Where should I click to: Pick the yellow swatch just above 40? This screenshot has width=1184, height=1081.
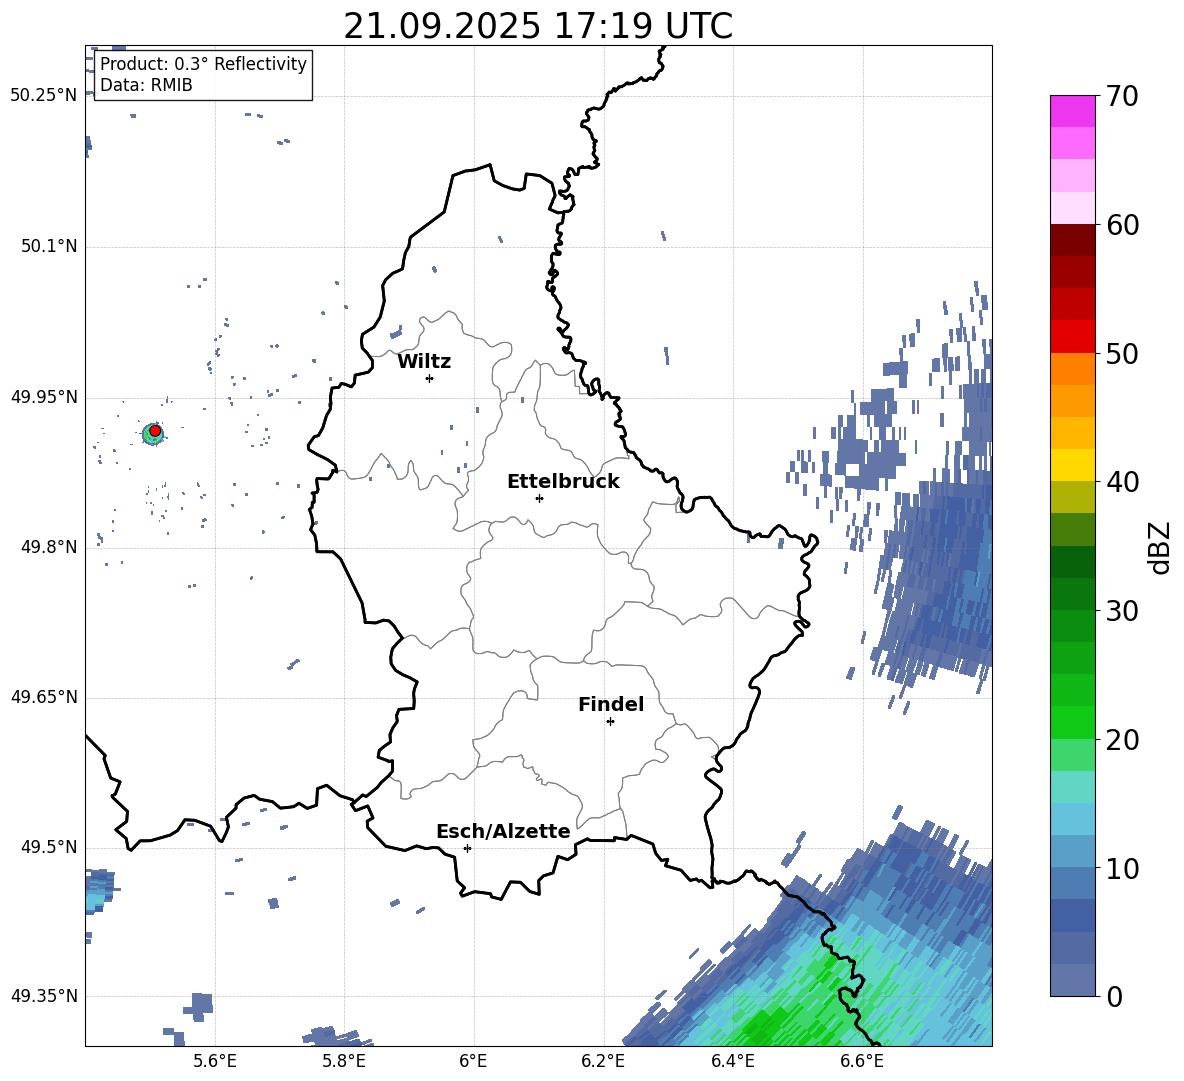[x=1072, y=465]
